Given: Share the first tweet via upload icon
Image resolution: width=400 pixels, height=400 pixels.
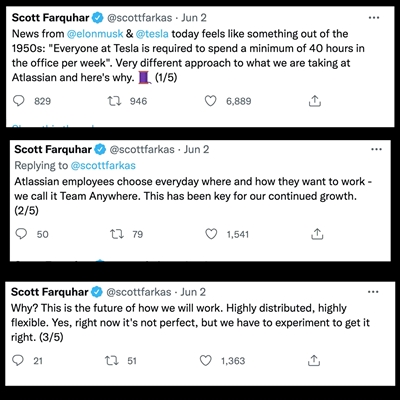Looking at the screenshot, I should pos(314,101).
